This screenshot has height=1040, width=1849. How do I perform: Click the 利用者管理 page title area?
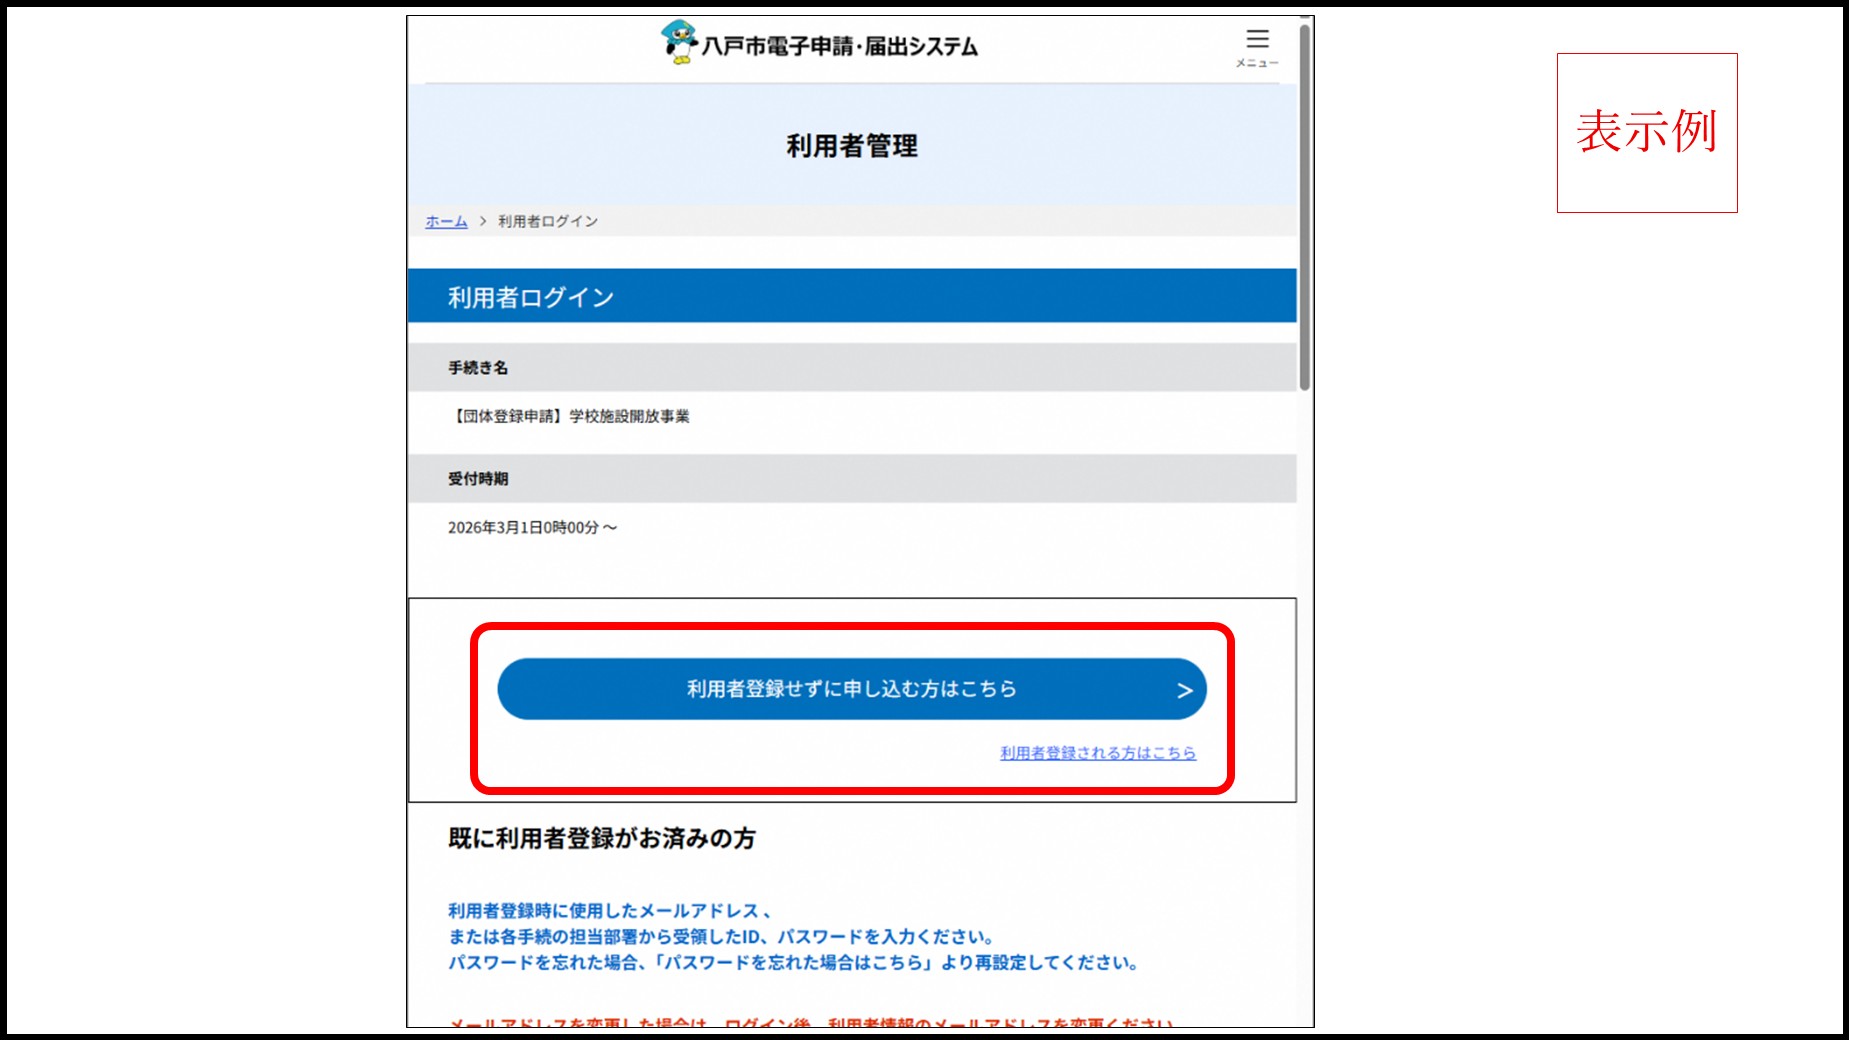click(x=851, y=143)
